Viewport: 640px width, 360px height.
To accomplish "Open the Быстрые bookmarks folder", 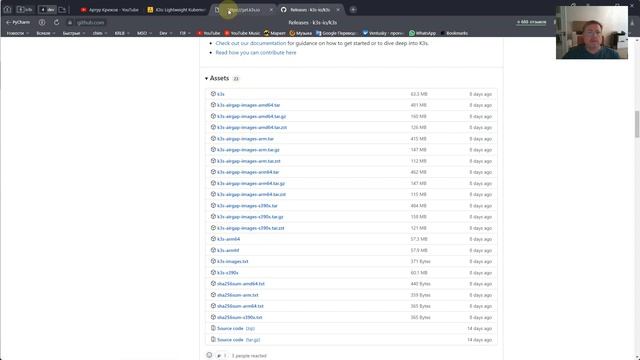I will coord(74,33).
